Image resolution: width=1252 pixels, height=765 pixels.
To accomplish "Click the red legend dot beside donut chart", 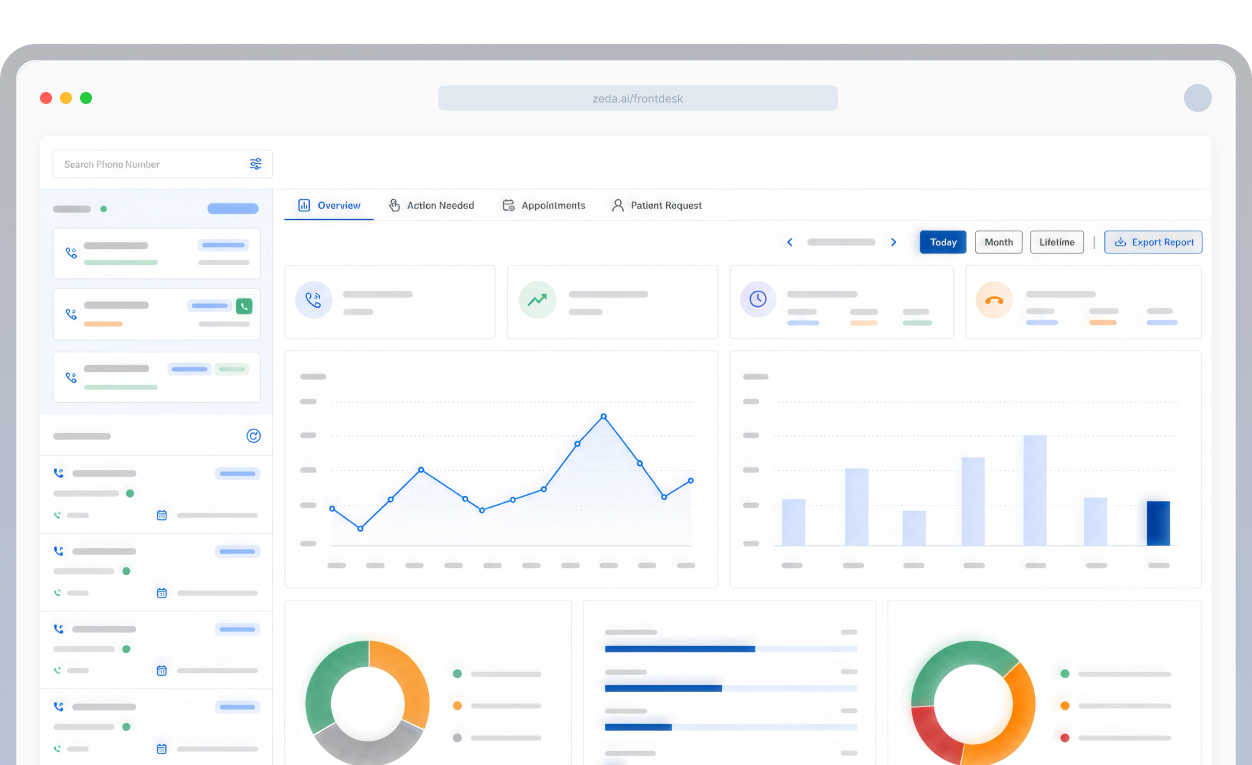I will 1064,737.
